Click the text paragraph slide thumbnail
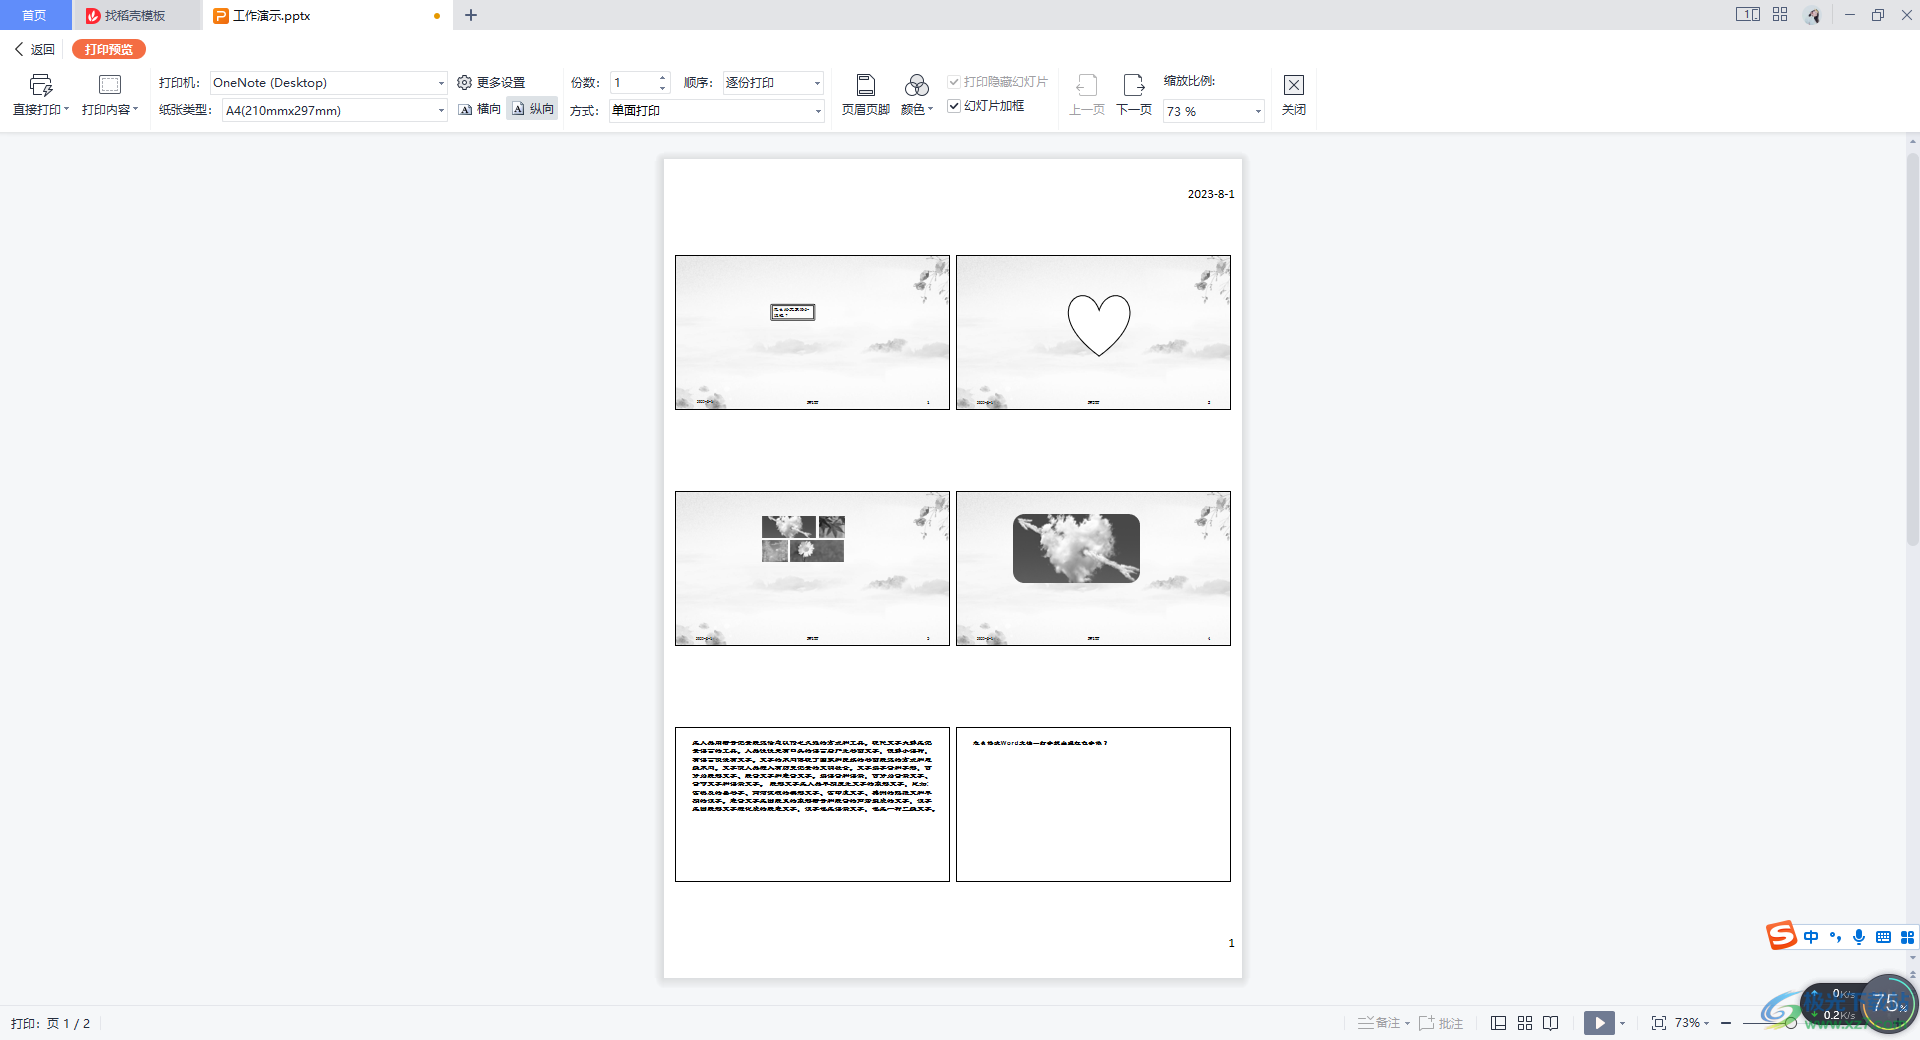Image resolution: width=1920 pixels, height=1040 pixels. click(x=812, y=804)
